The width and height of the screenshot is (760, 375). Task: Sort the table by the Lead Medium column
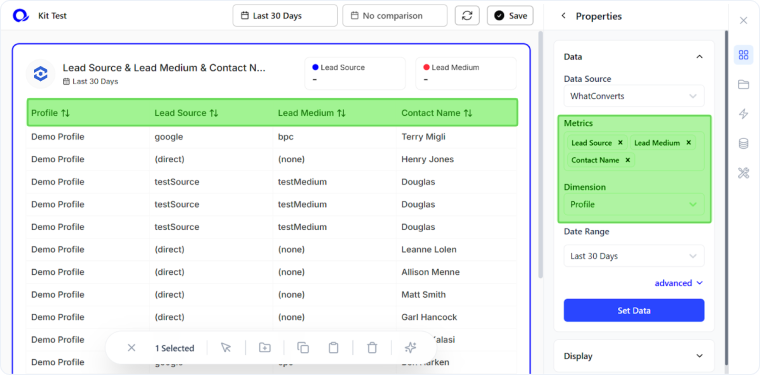click(341, 113)
